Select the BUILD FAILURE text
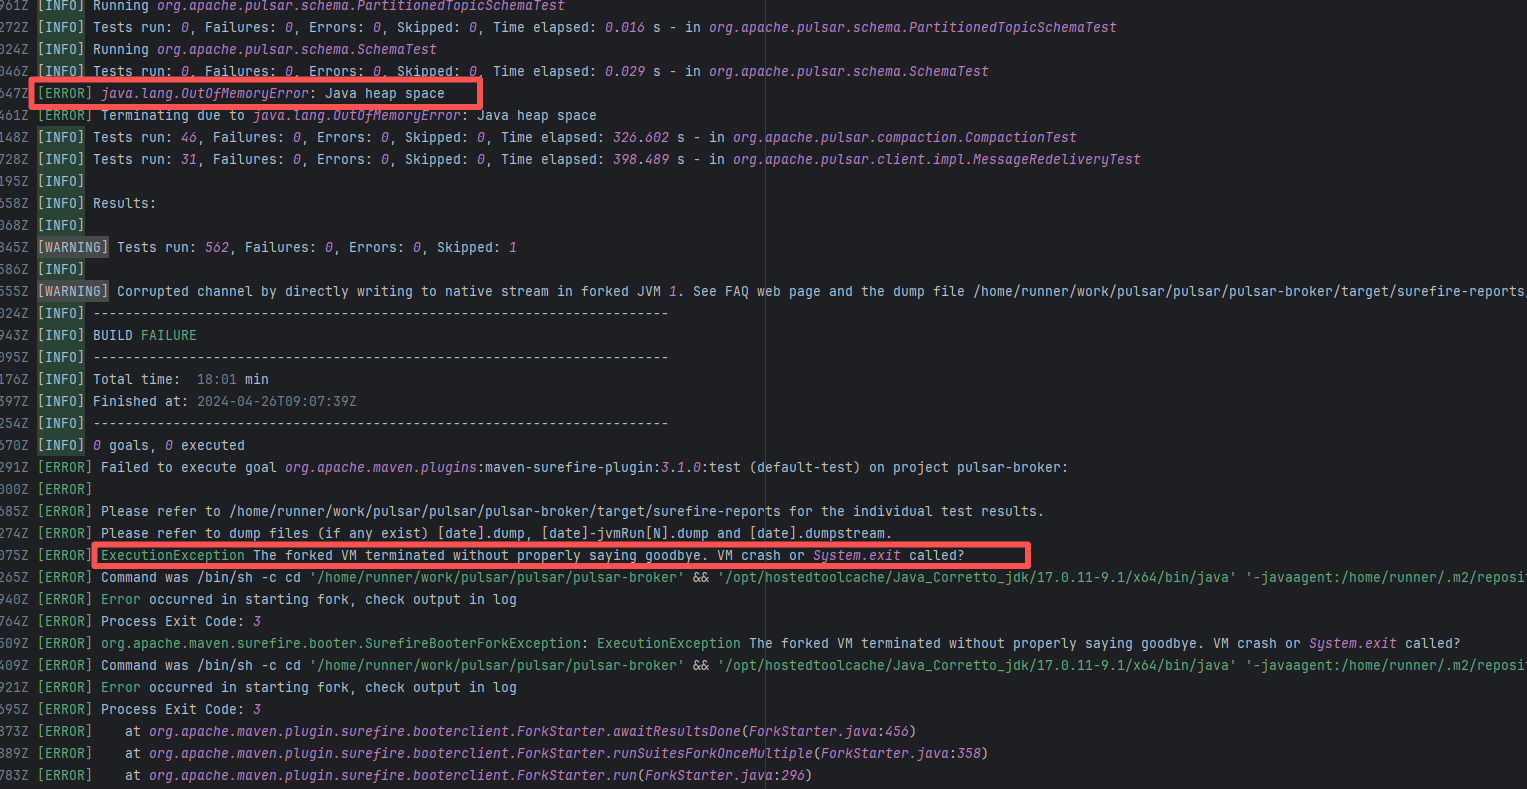The width and height of the screenshot is (1527, 789). coord(145,335)
